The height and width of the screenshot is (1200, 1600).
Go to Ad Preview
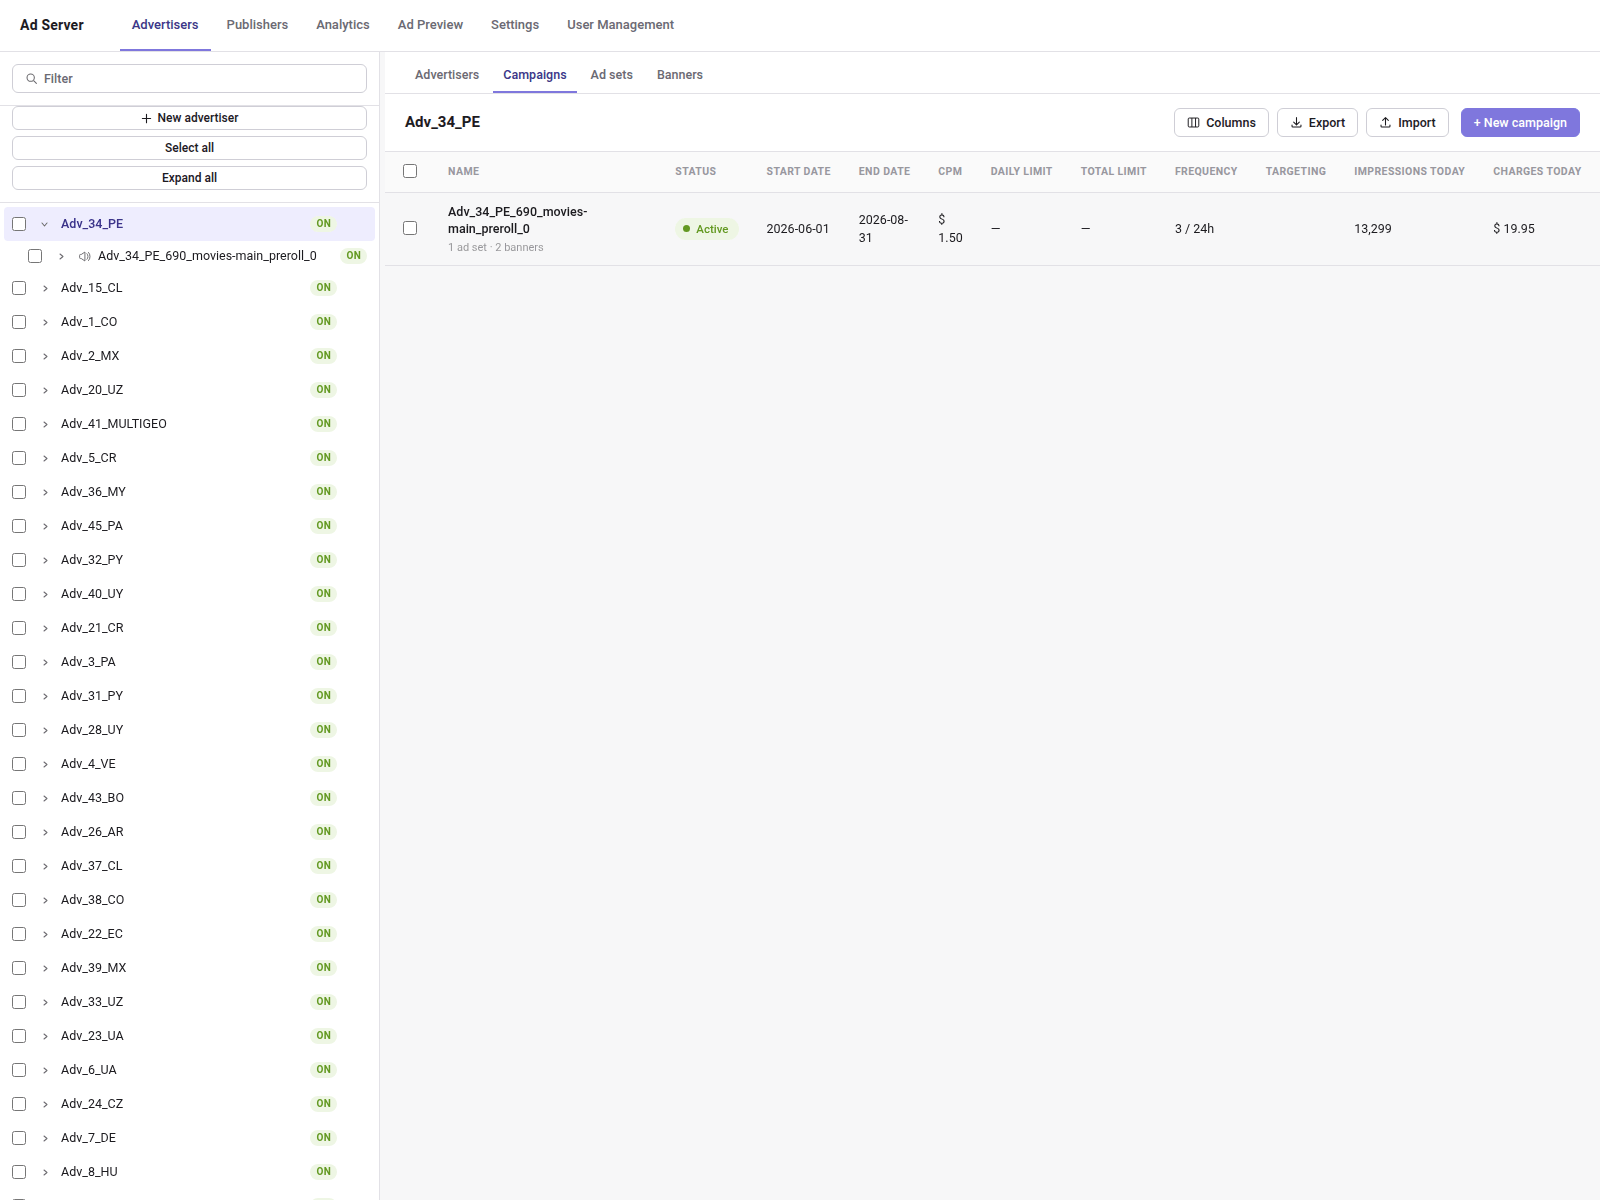(x=430, y=25)
